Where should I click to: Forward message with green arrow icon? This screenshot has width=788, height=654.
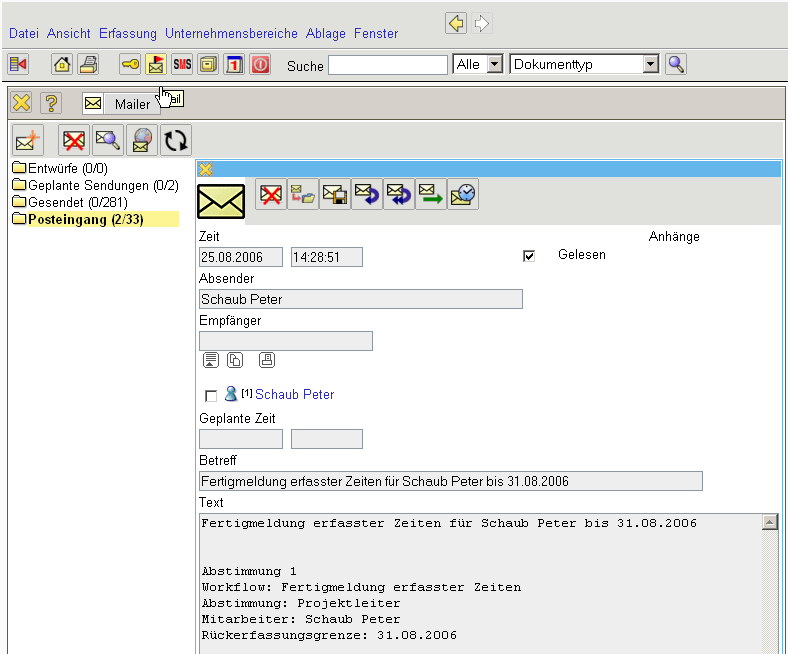point(431,194)
